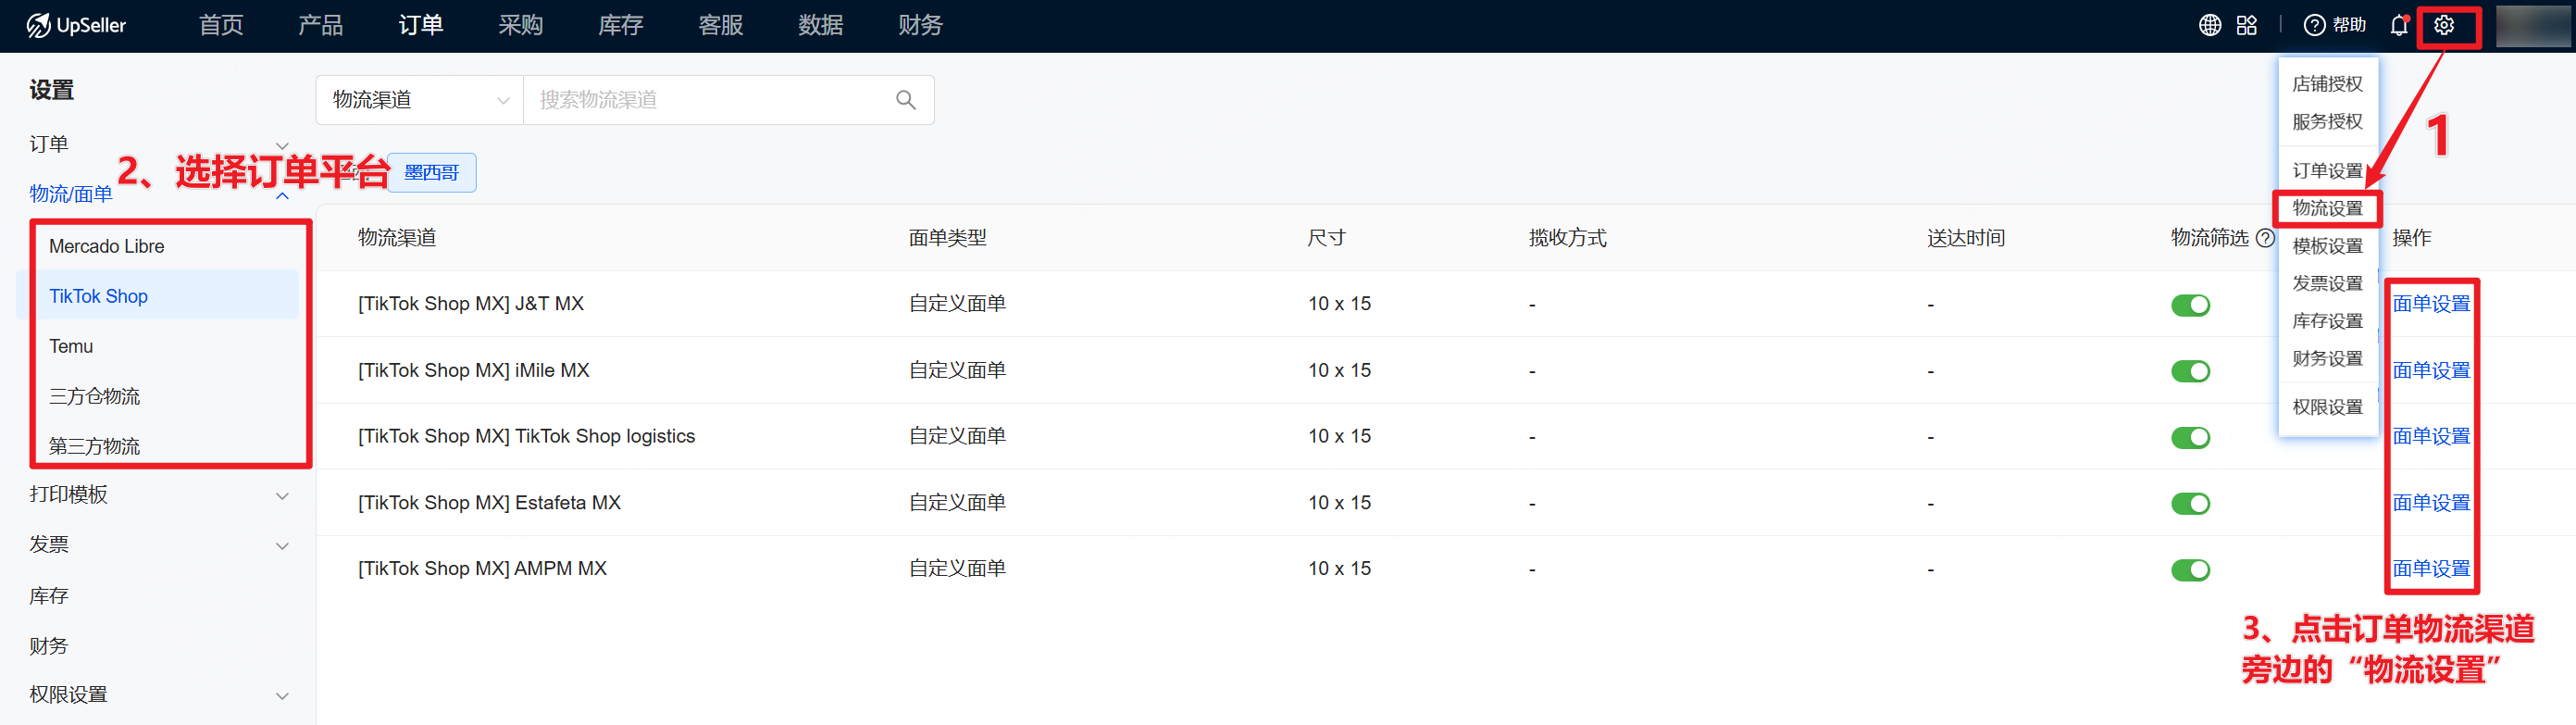Click the settings gear icon
Image resolution: width=2576 pixels, height=725 pixels.
(x=2443, y=26)
